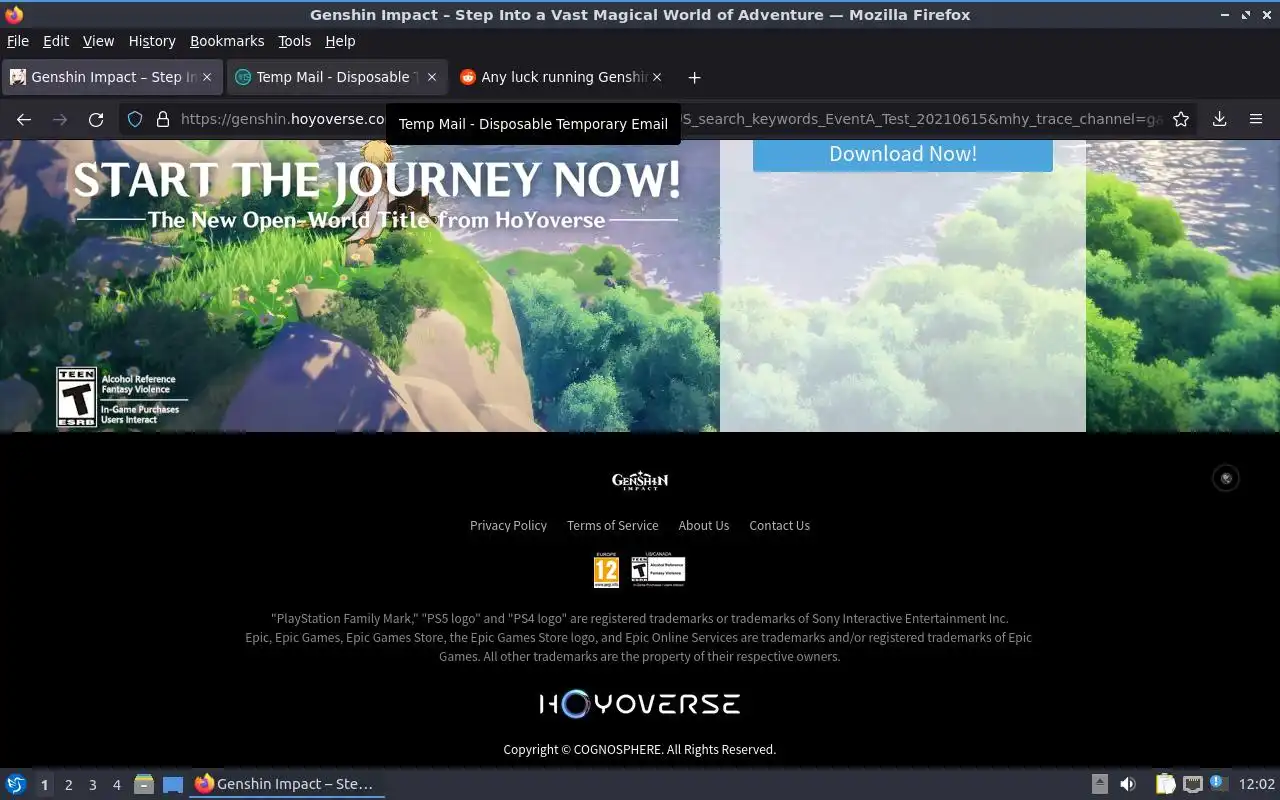Open the system start menu icon in the taskbar
The image size is (1280, 800).
[x=16, y=784]
